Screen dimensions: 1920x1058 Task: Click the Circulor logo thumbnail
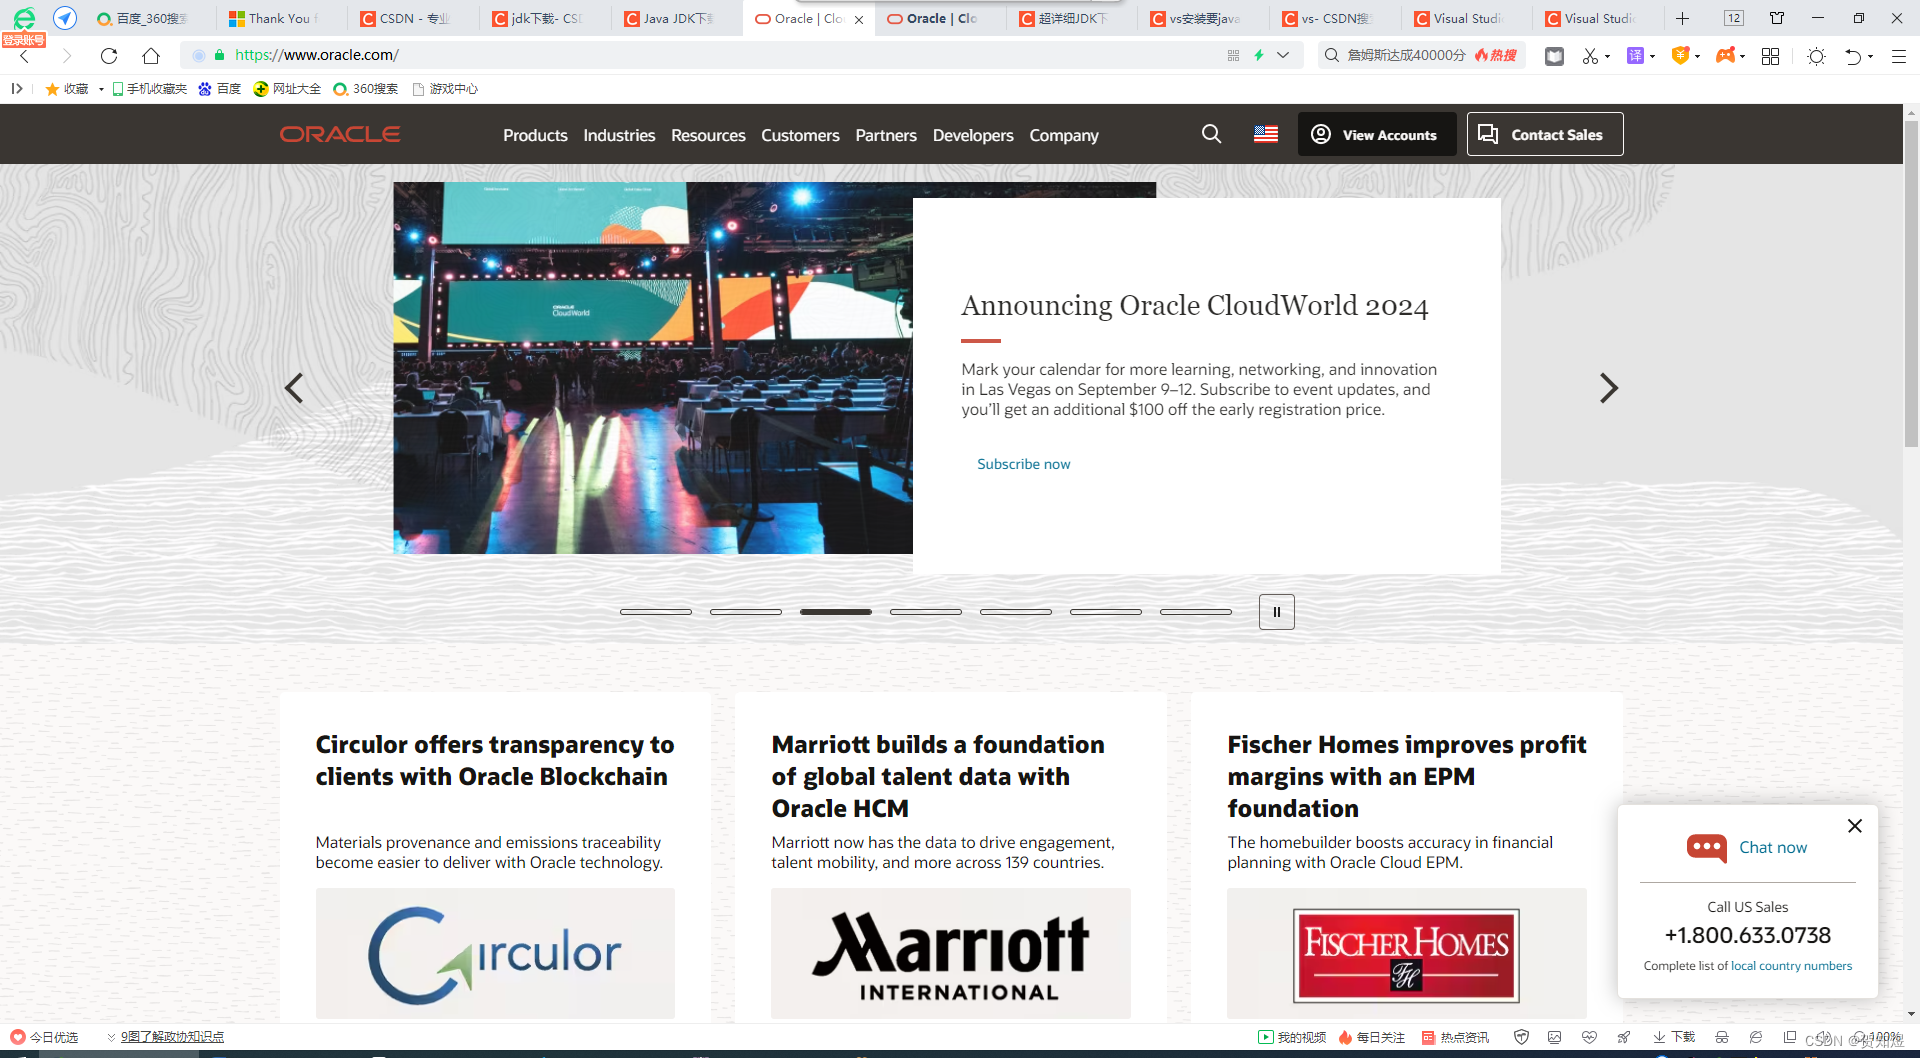[x=495, y=954]
